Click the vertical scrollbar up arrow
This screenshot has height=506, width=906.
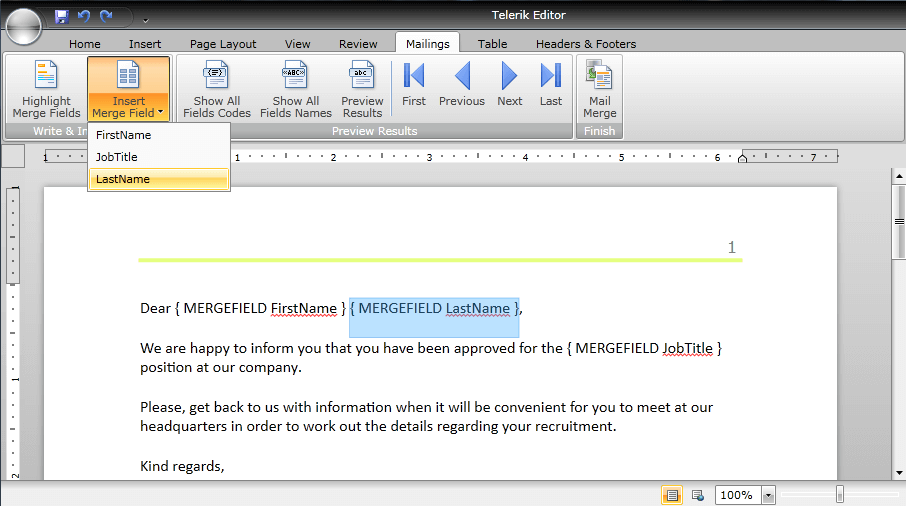point(898,176)
